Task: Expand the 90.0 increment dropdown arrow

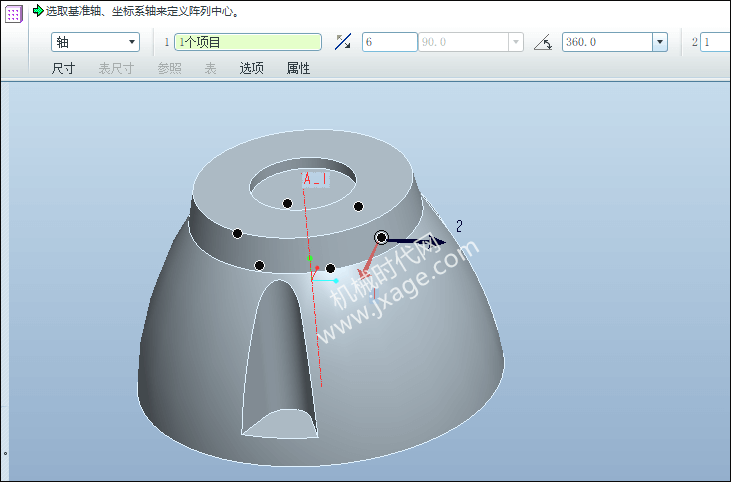Action: pyautogui.click(x=516, y=42)
